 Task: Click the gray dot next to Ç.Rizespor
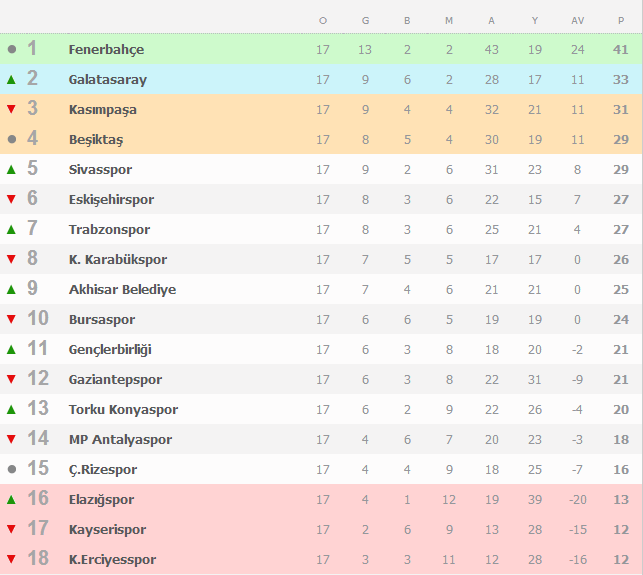click(x=12, y=469)
